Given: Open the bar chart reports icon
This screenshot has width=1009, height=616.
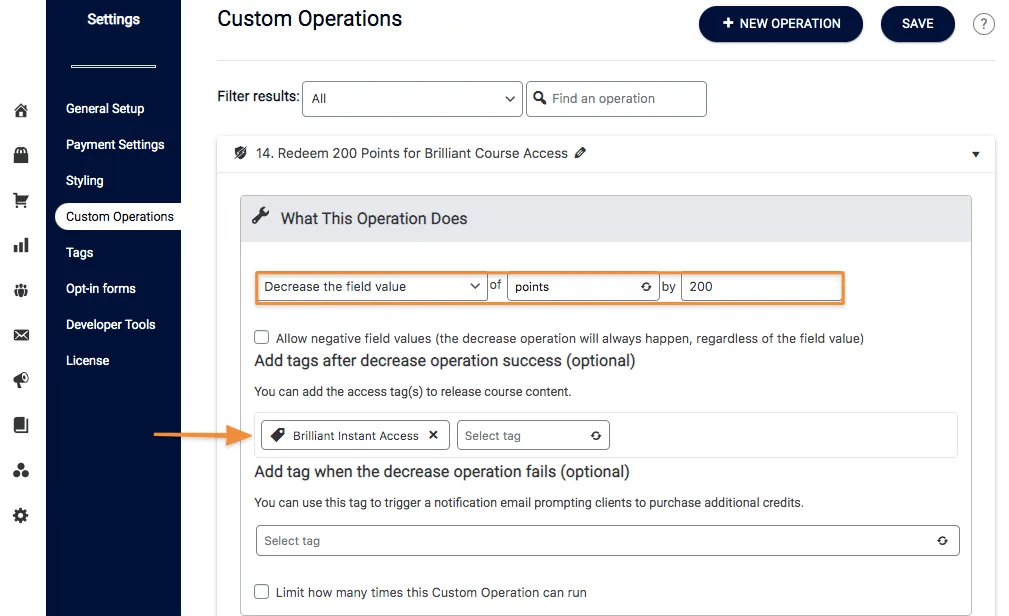Looking at the screenshot, I should 21,245.
